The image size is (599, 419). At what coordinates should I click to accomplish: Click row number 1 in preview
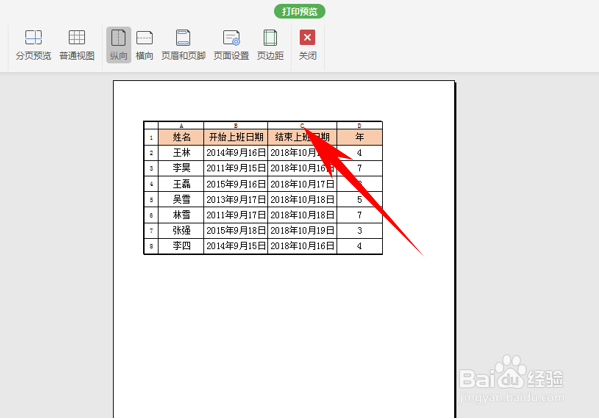[151, 138]
